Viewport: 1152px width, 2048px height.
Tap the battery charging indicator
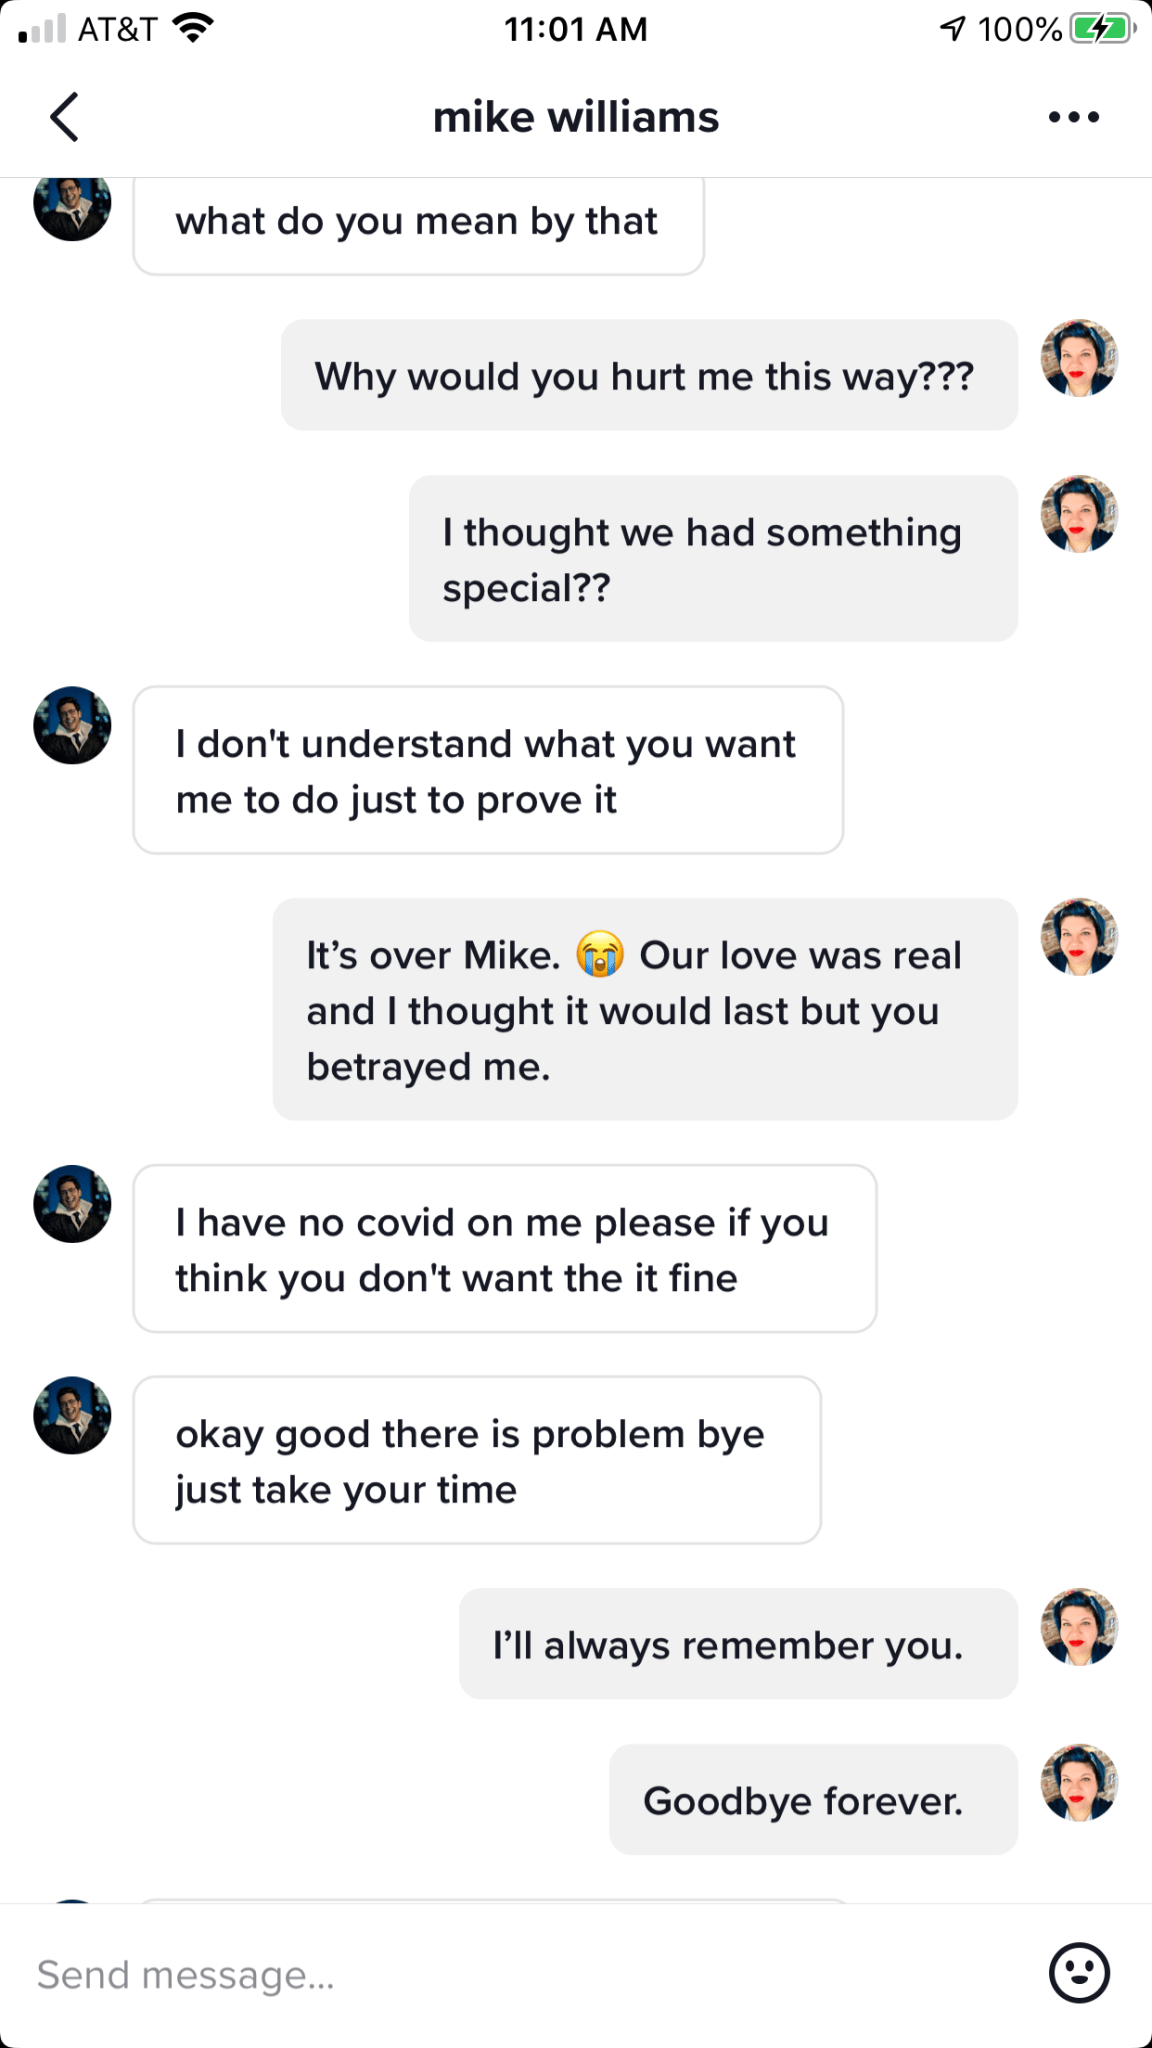(1102, 29)
